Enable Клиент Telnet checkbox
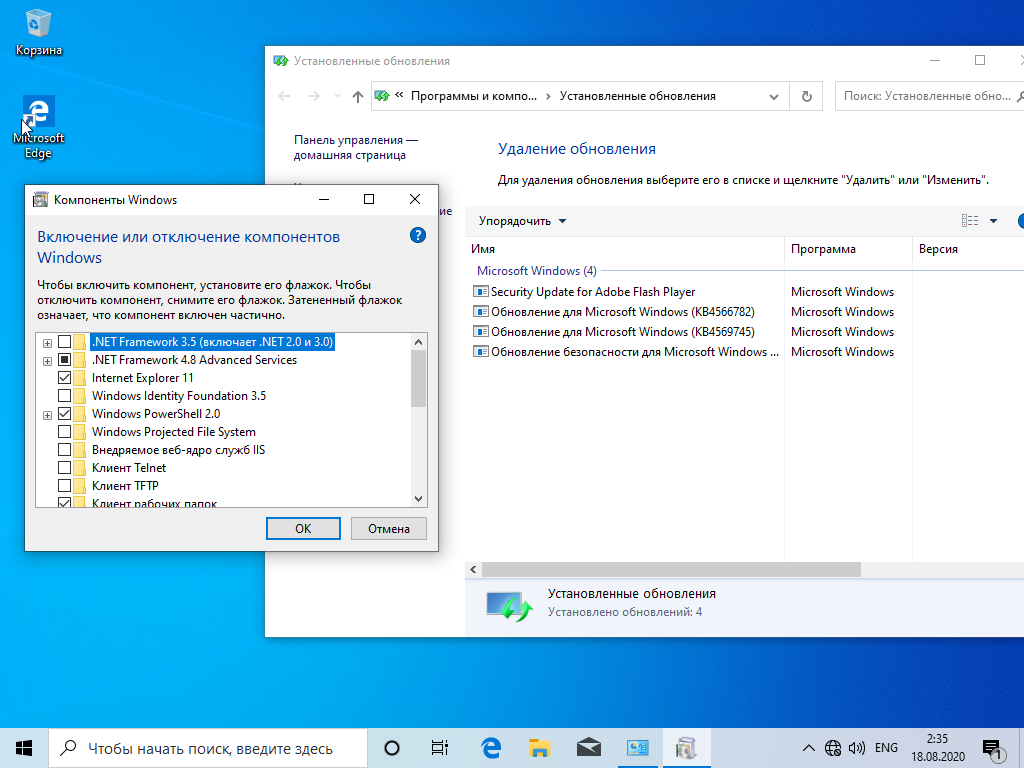1024x768 pixels. pos(65,468)
